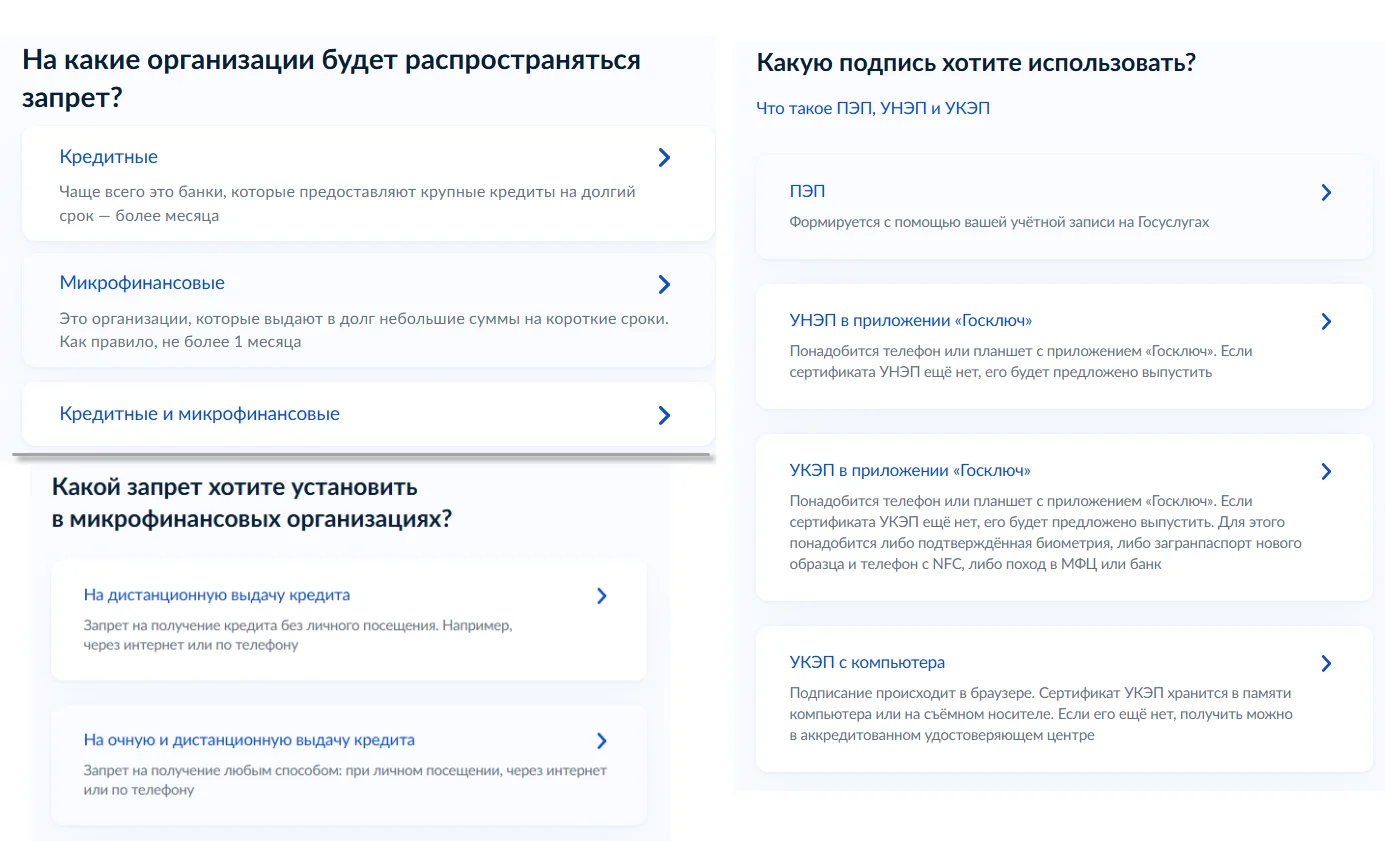This screenshot has height=841, width=1385.
Task: Choose the УНЭП в приложении «Госключ» title
Action: (910, 321)
